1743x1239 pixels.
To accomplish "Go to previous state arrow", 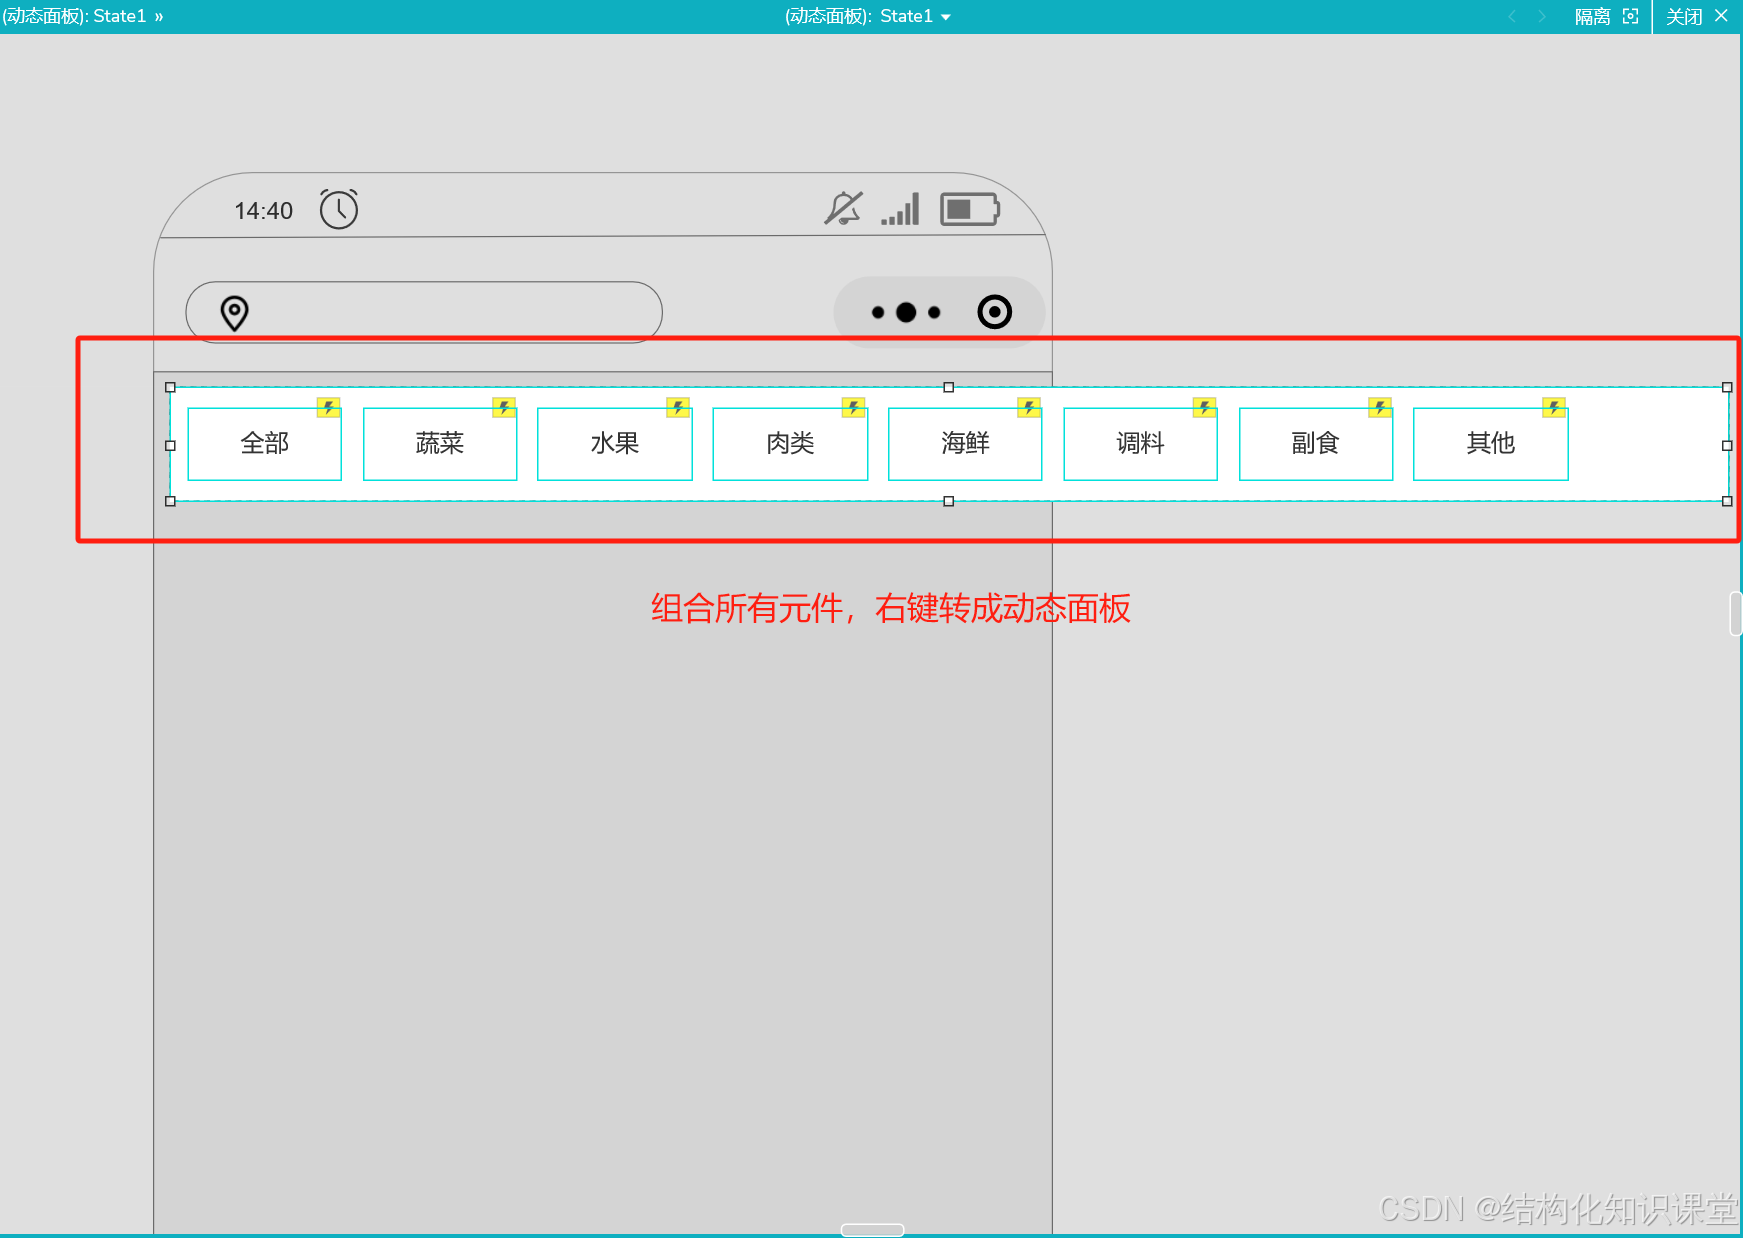I will click(1512, 17).
